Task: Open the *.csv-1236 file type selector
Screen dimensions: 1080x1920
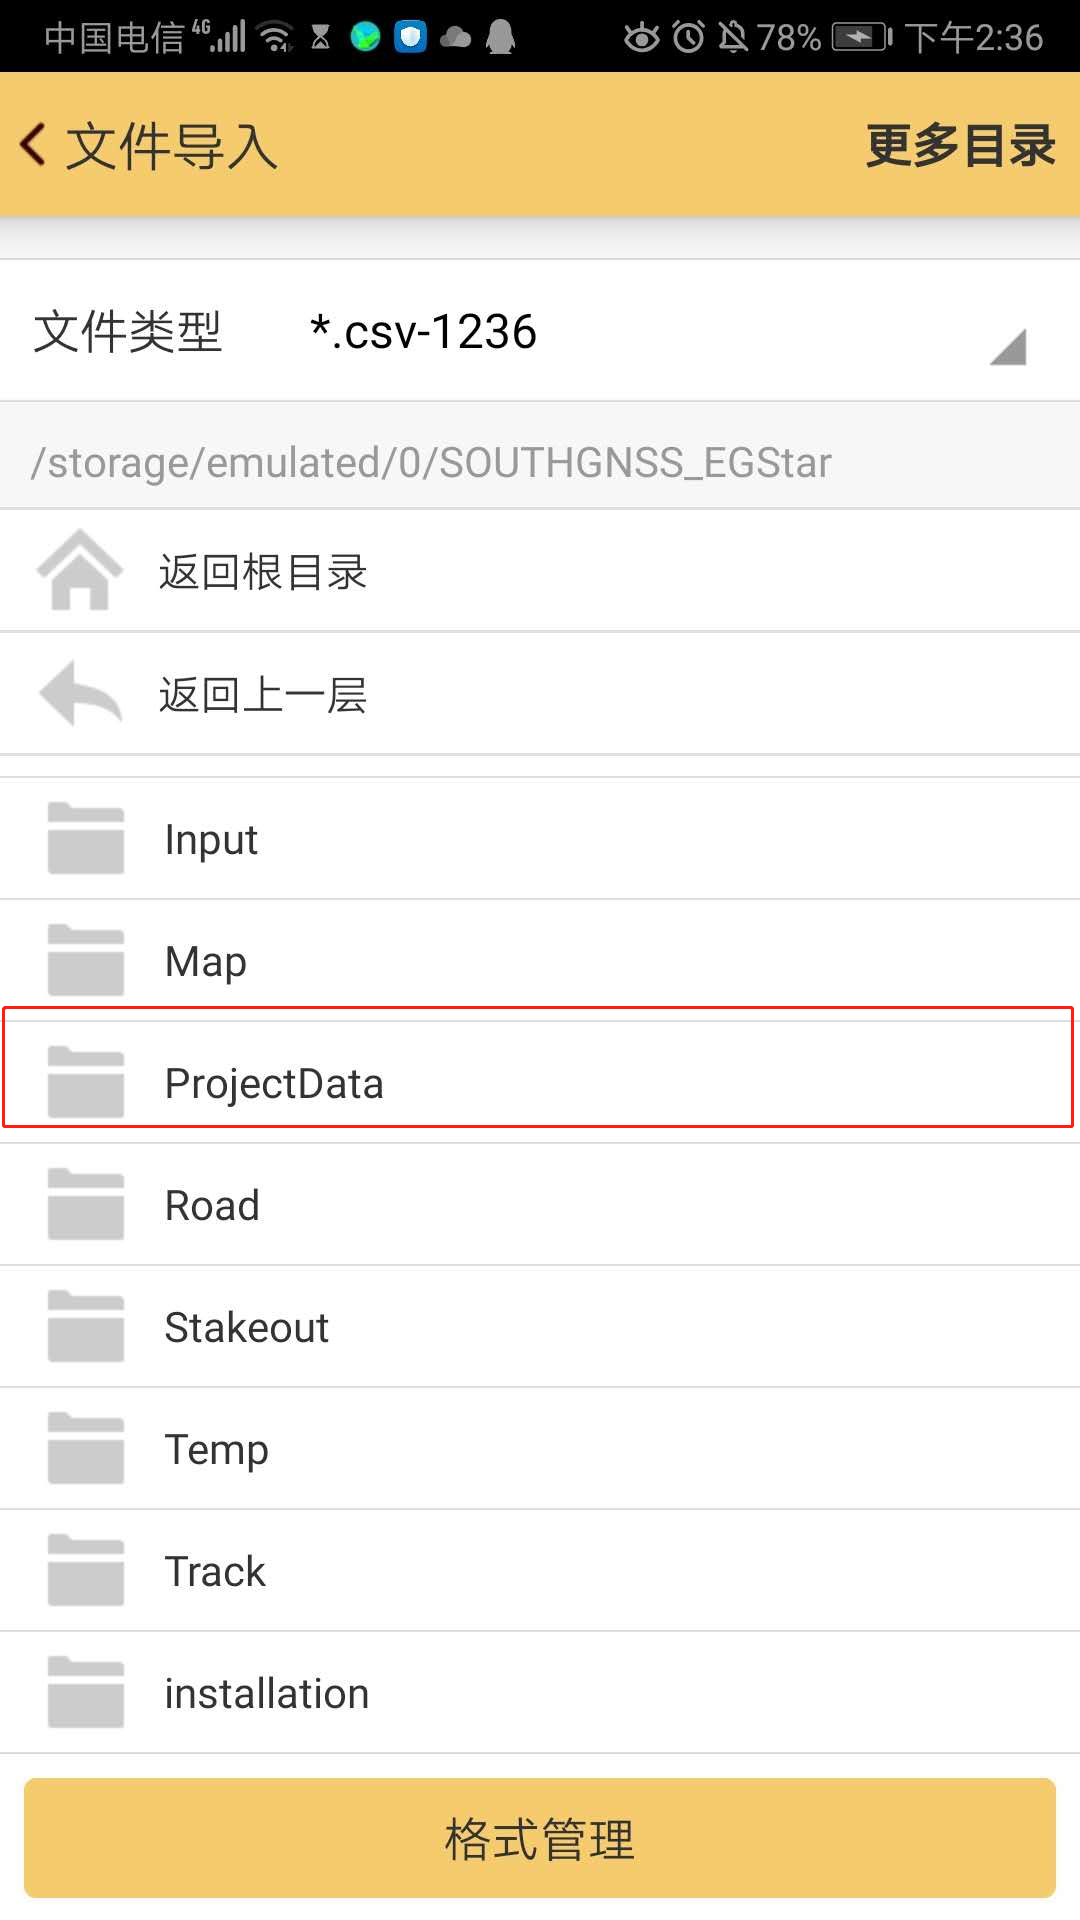Action: click(x=423, y=332)
